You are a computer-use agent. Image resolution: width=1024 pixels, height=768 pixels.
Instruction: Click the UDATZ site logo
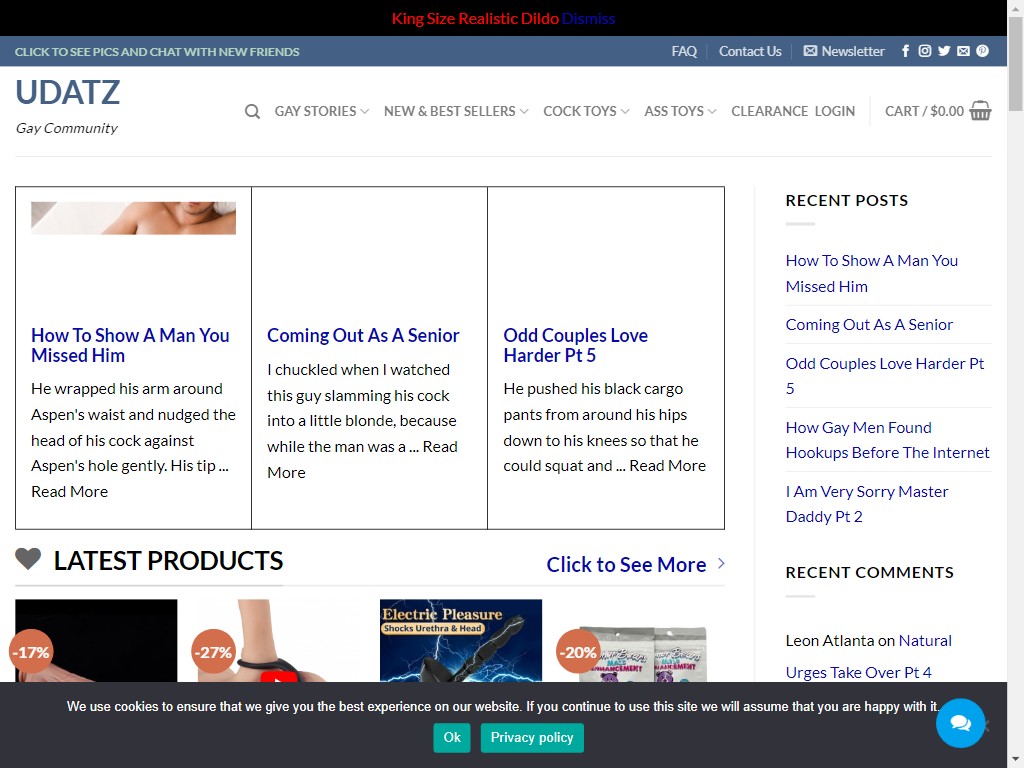[x=68, y=92]
